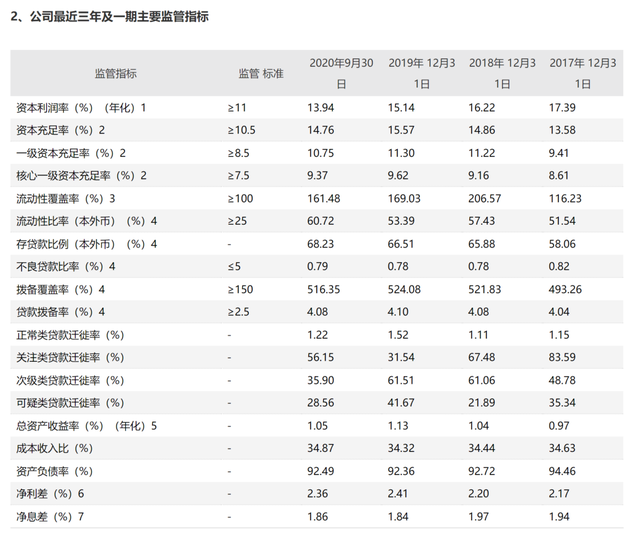Click the 41.67 cell

(401, 403)
